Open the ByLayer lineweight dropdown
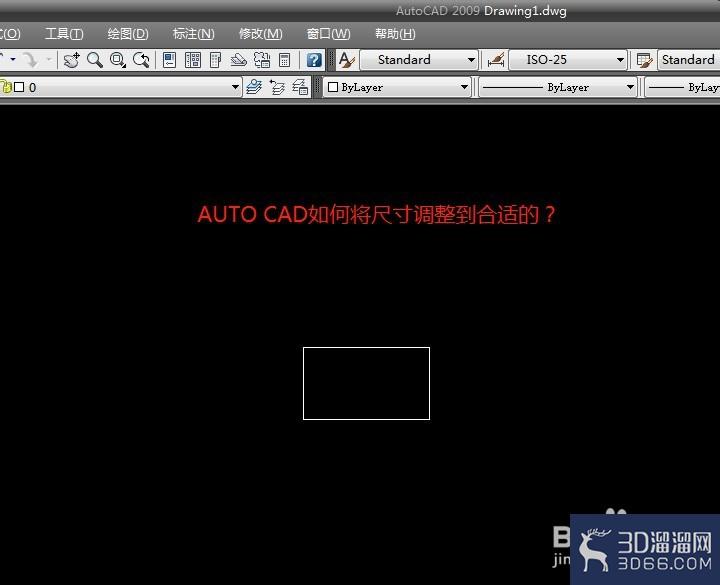 683,87
